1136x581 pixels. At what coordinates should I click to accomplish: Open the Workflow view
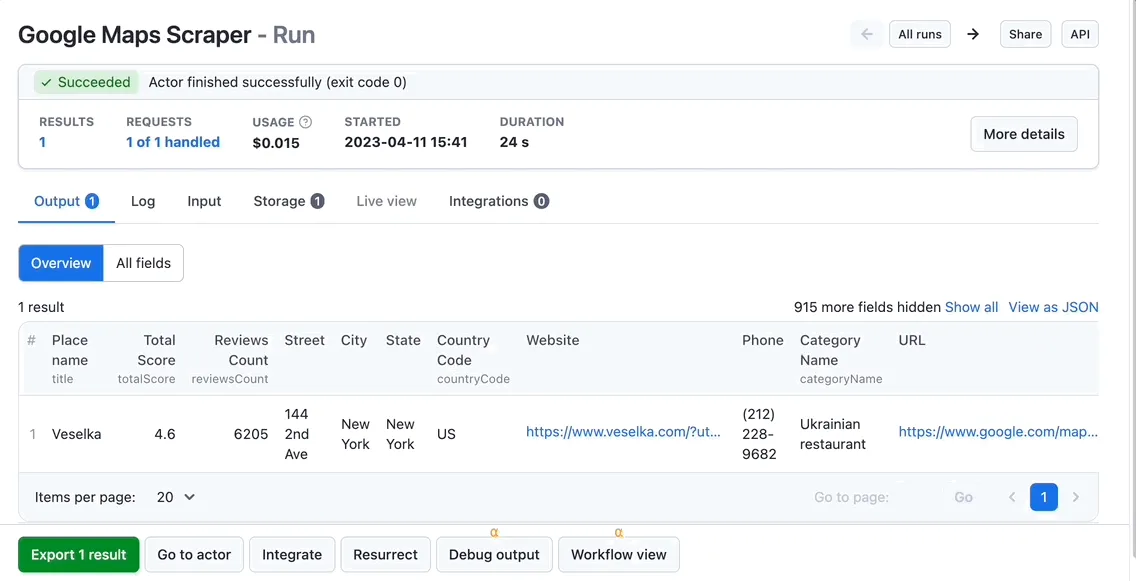(x=619, y=555)
